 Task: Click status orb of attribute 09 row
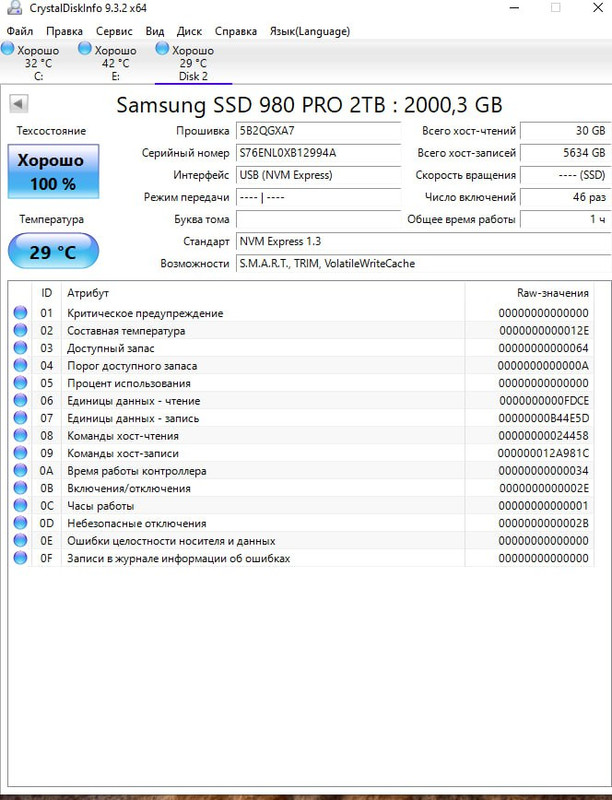coord(20,453)
